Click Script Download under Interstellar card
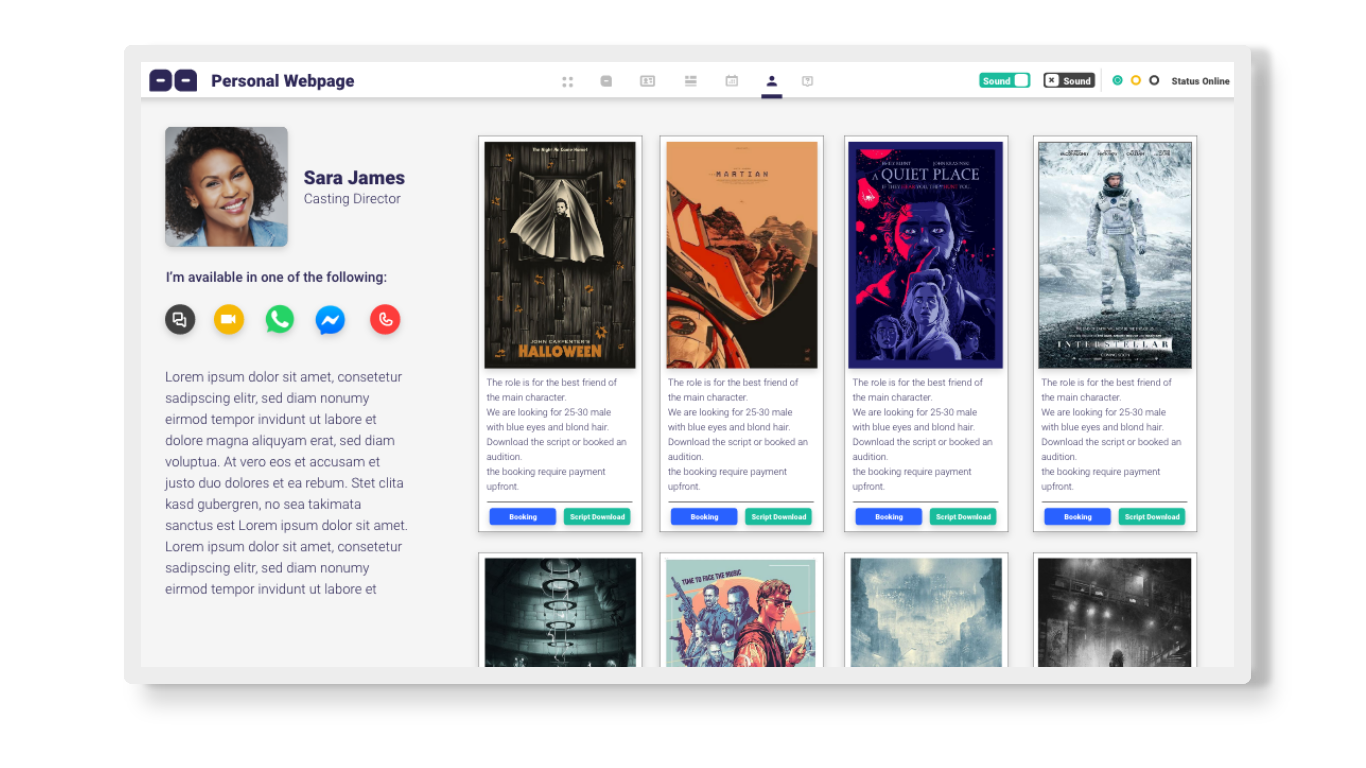1366x768 pixels. [x=1152, y=517]
